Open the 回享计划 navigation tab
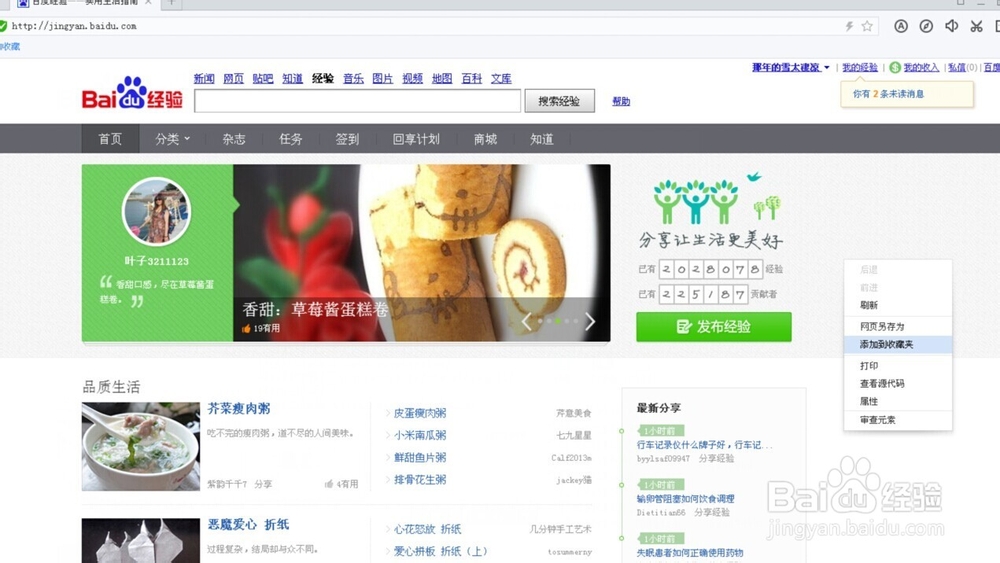 click(x=416, y=139)
